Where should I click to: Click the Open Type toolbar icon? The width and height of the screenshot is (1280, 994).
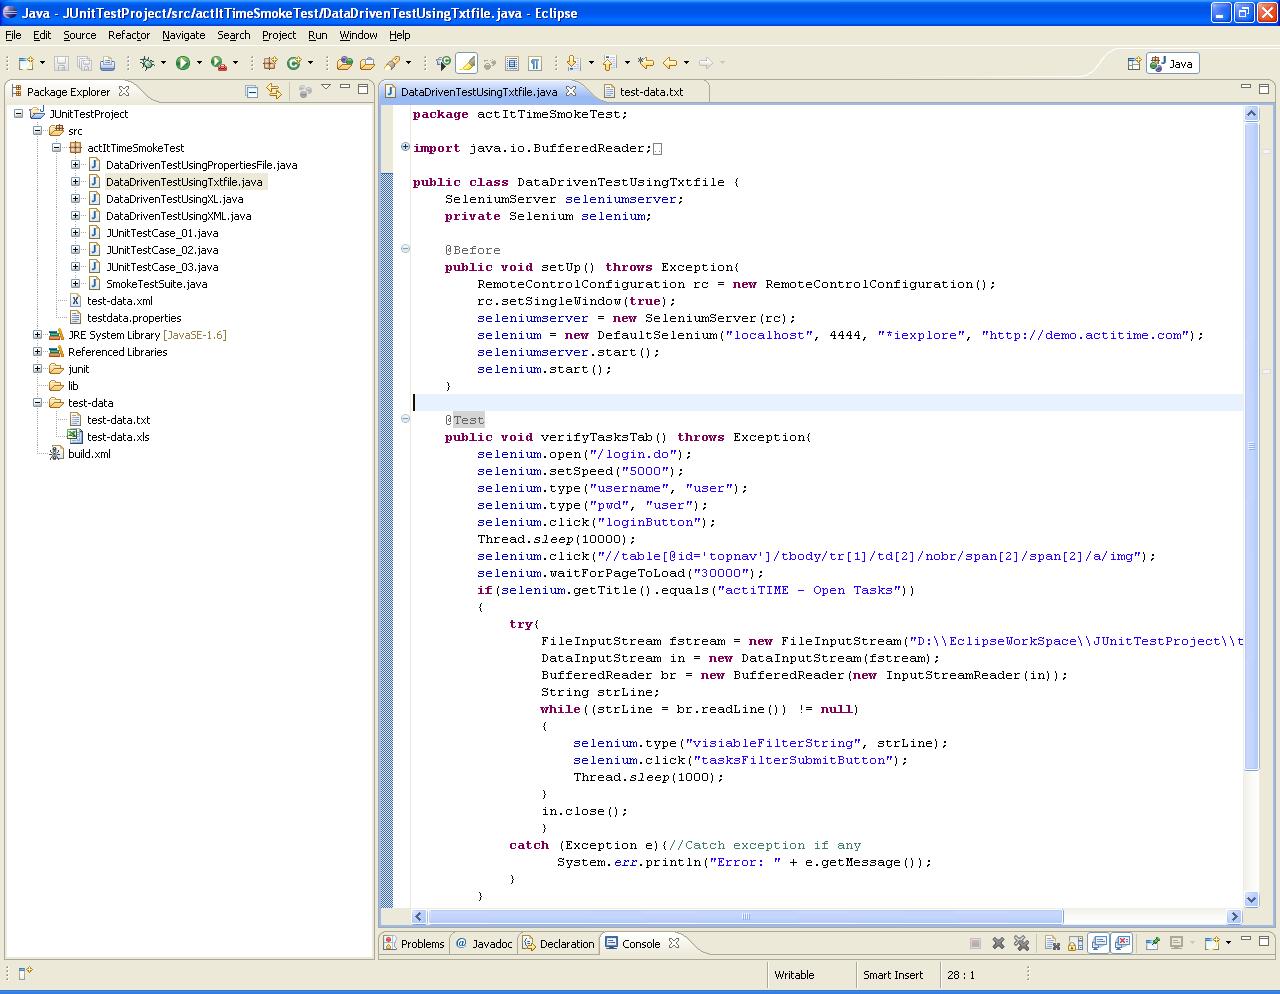pos(344,63)
